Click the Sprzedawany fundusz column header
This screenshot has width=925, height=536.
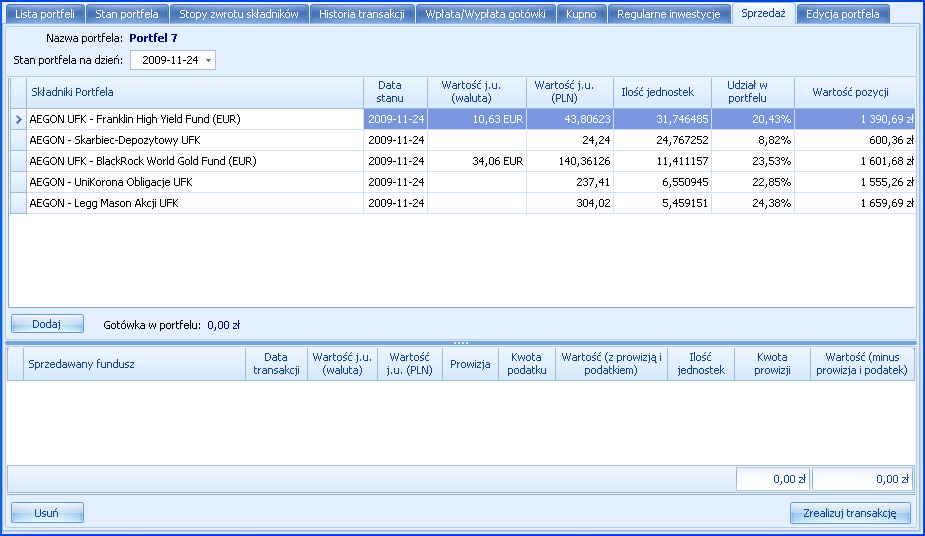point(134,364)
